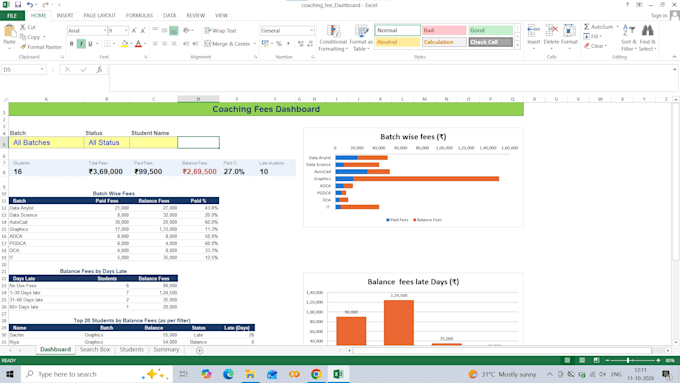680x383 pixels.
Task: Apply Bold formatting
Action: point(72,44)
